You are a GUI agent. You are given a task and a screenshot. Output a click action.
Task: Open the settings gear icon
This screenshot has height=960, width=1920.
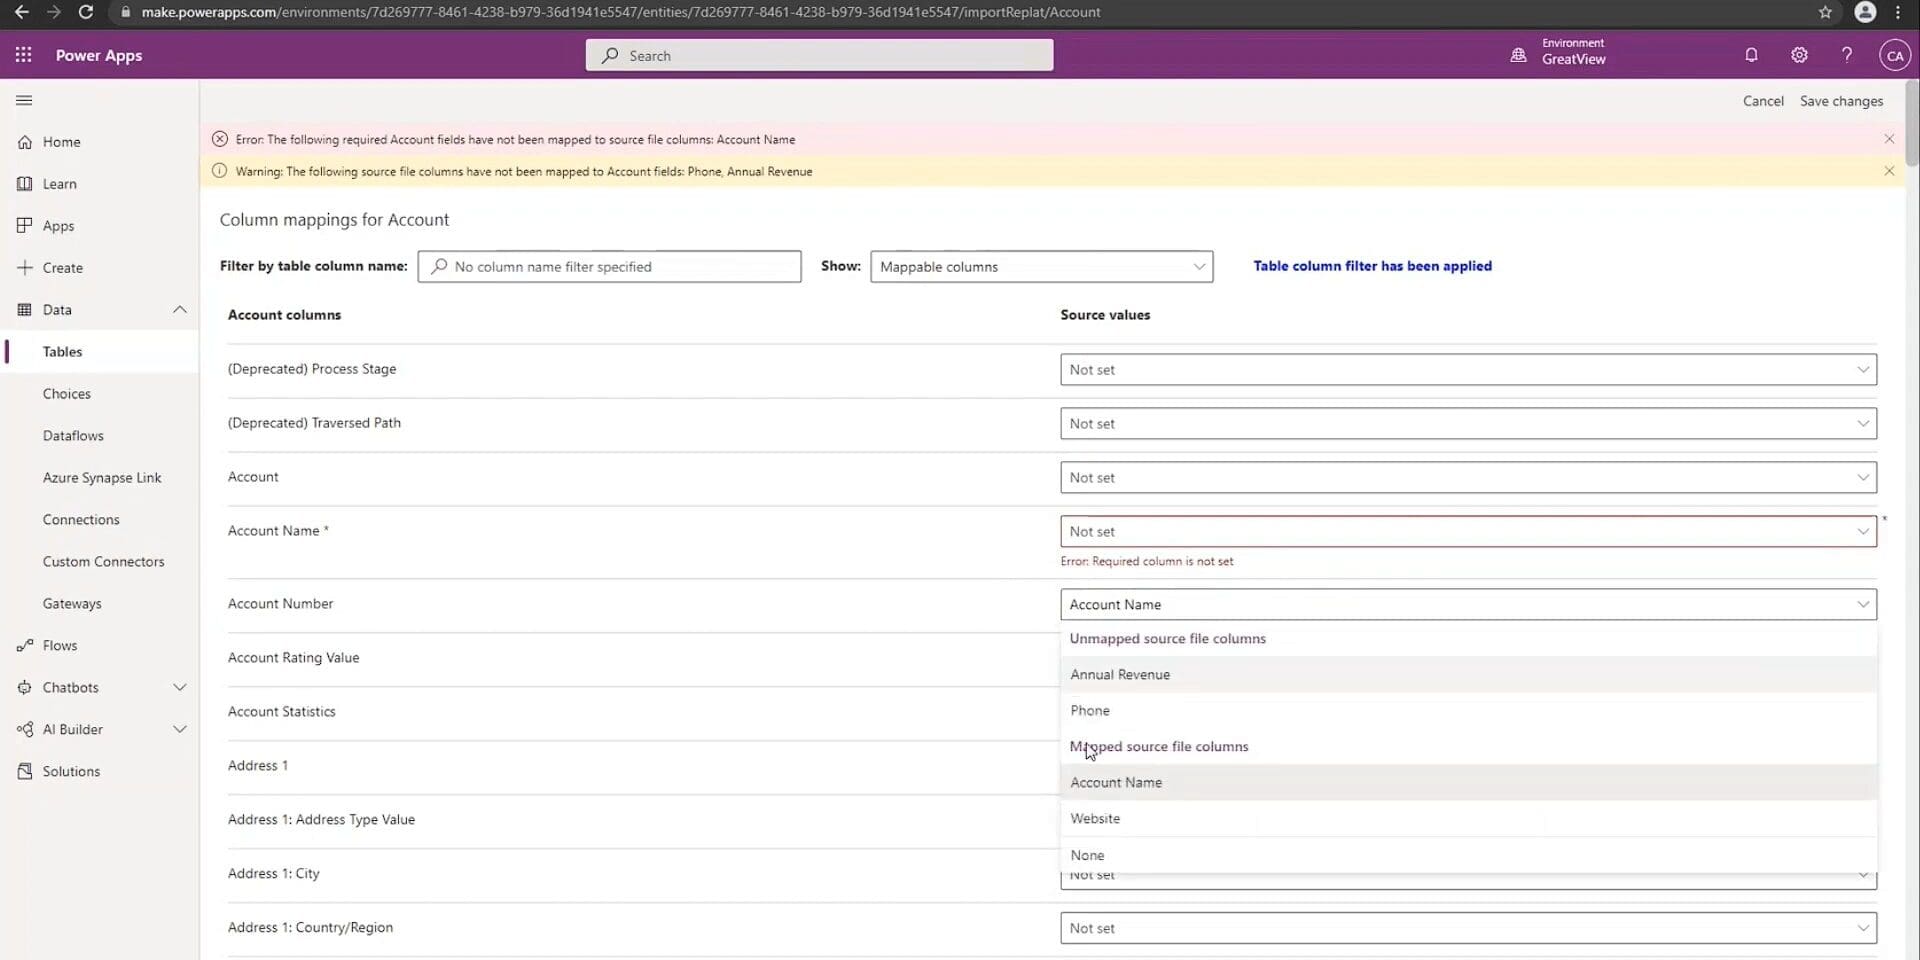click(1799, 55)
